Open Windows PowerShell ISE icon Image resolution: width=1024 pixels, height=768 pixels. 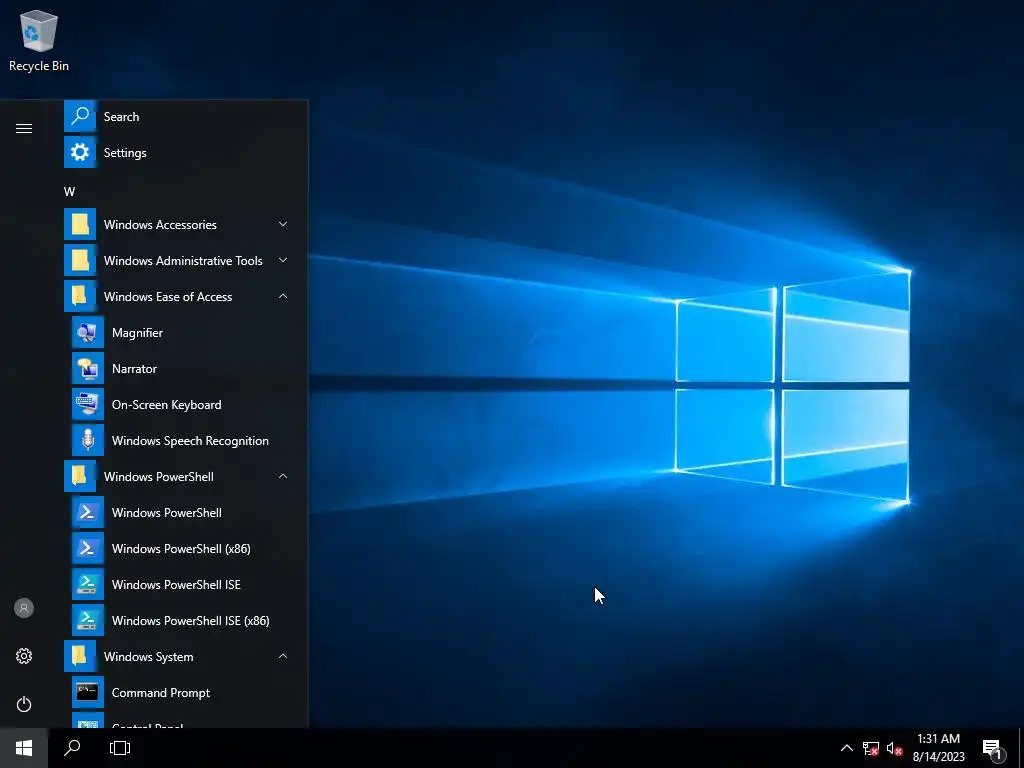[x=88, y=584]
